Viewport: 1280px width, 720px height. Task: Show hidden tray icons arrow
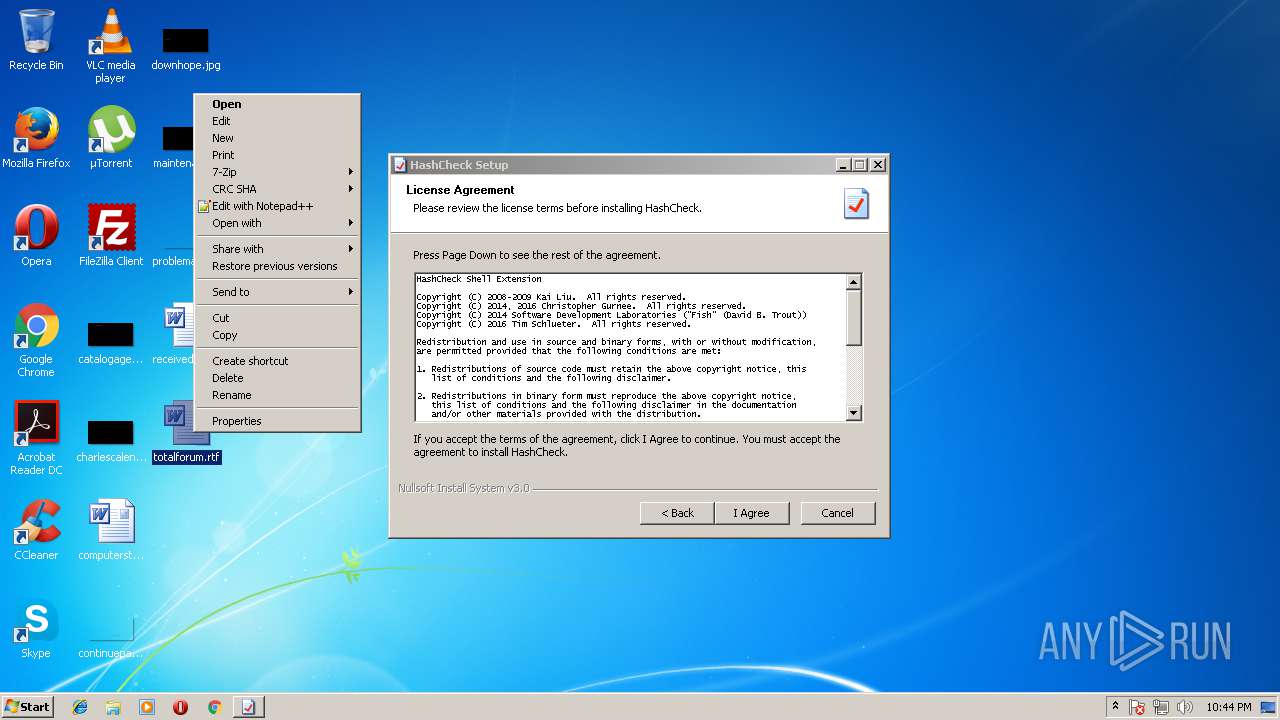(1116, 707)
